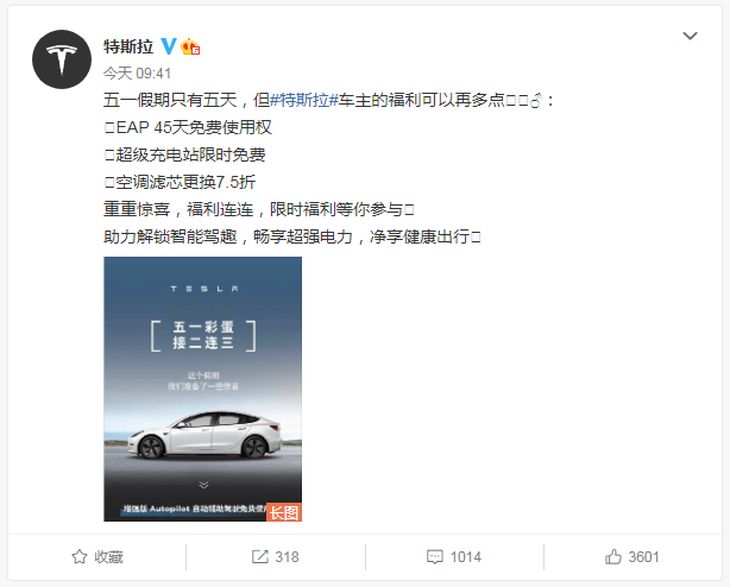Viewport: 730px width, 587px height.
Task: Open the Tesla Model 3 poster thumbnail
Action: pyautogui.click(x=203, y=389)
